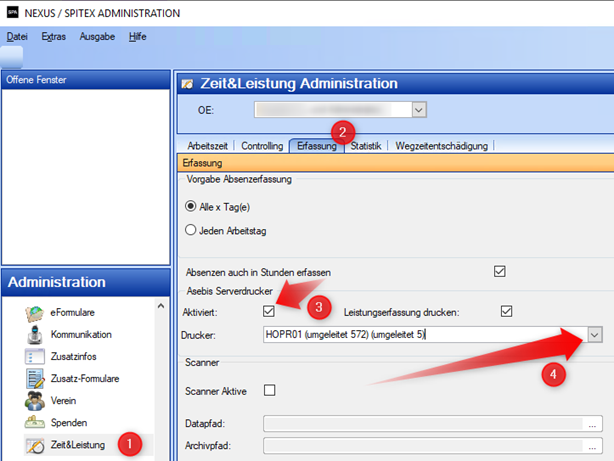Click the orange 'Erfassung' section header
The height and width of the screenshot is (461, 614).
point(395,163)
